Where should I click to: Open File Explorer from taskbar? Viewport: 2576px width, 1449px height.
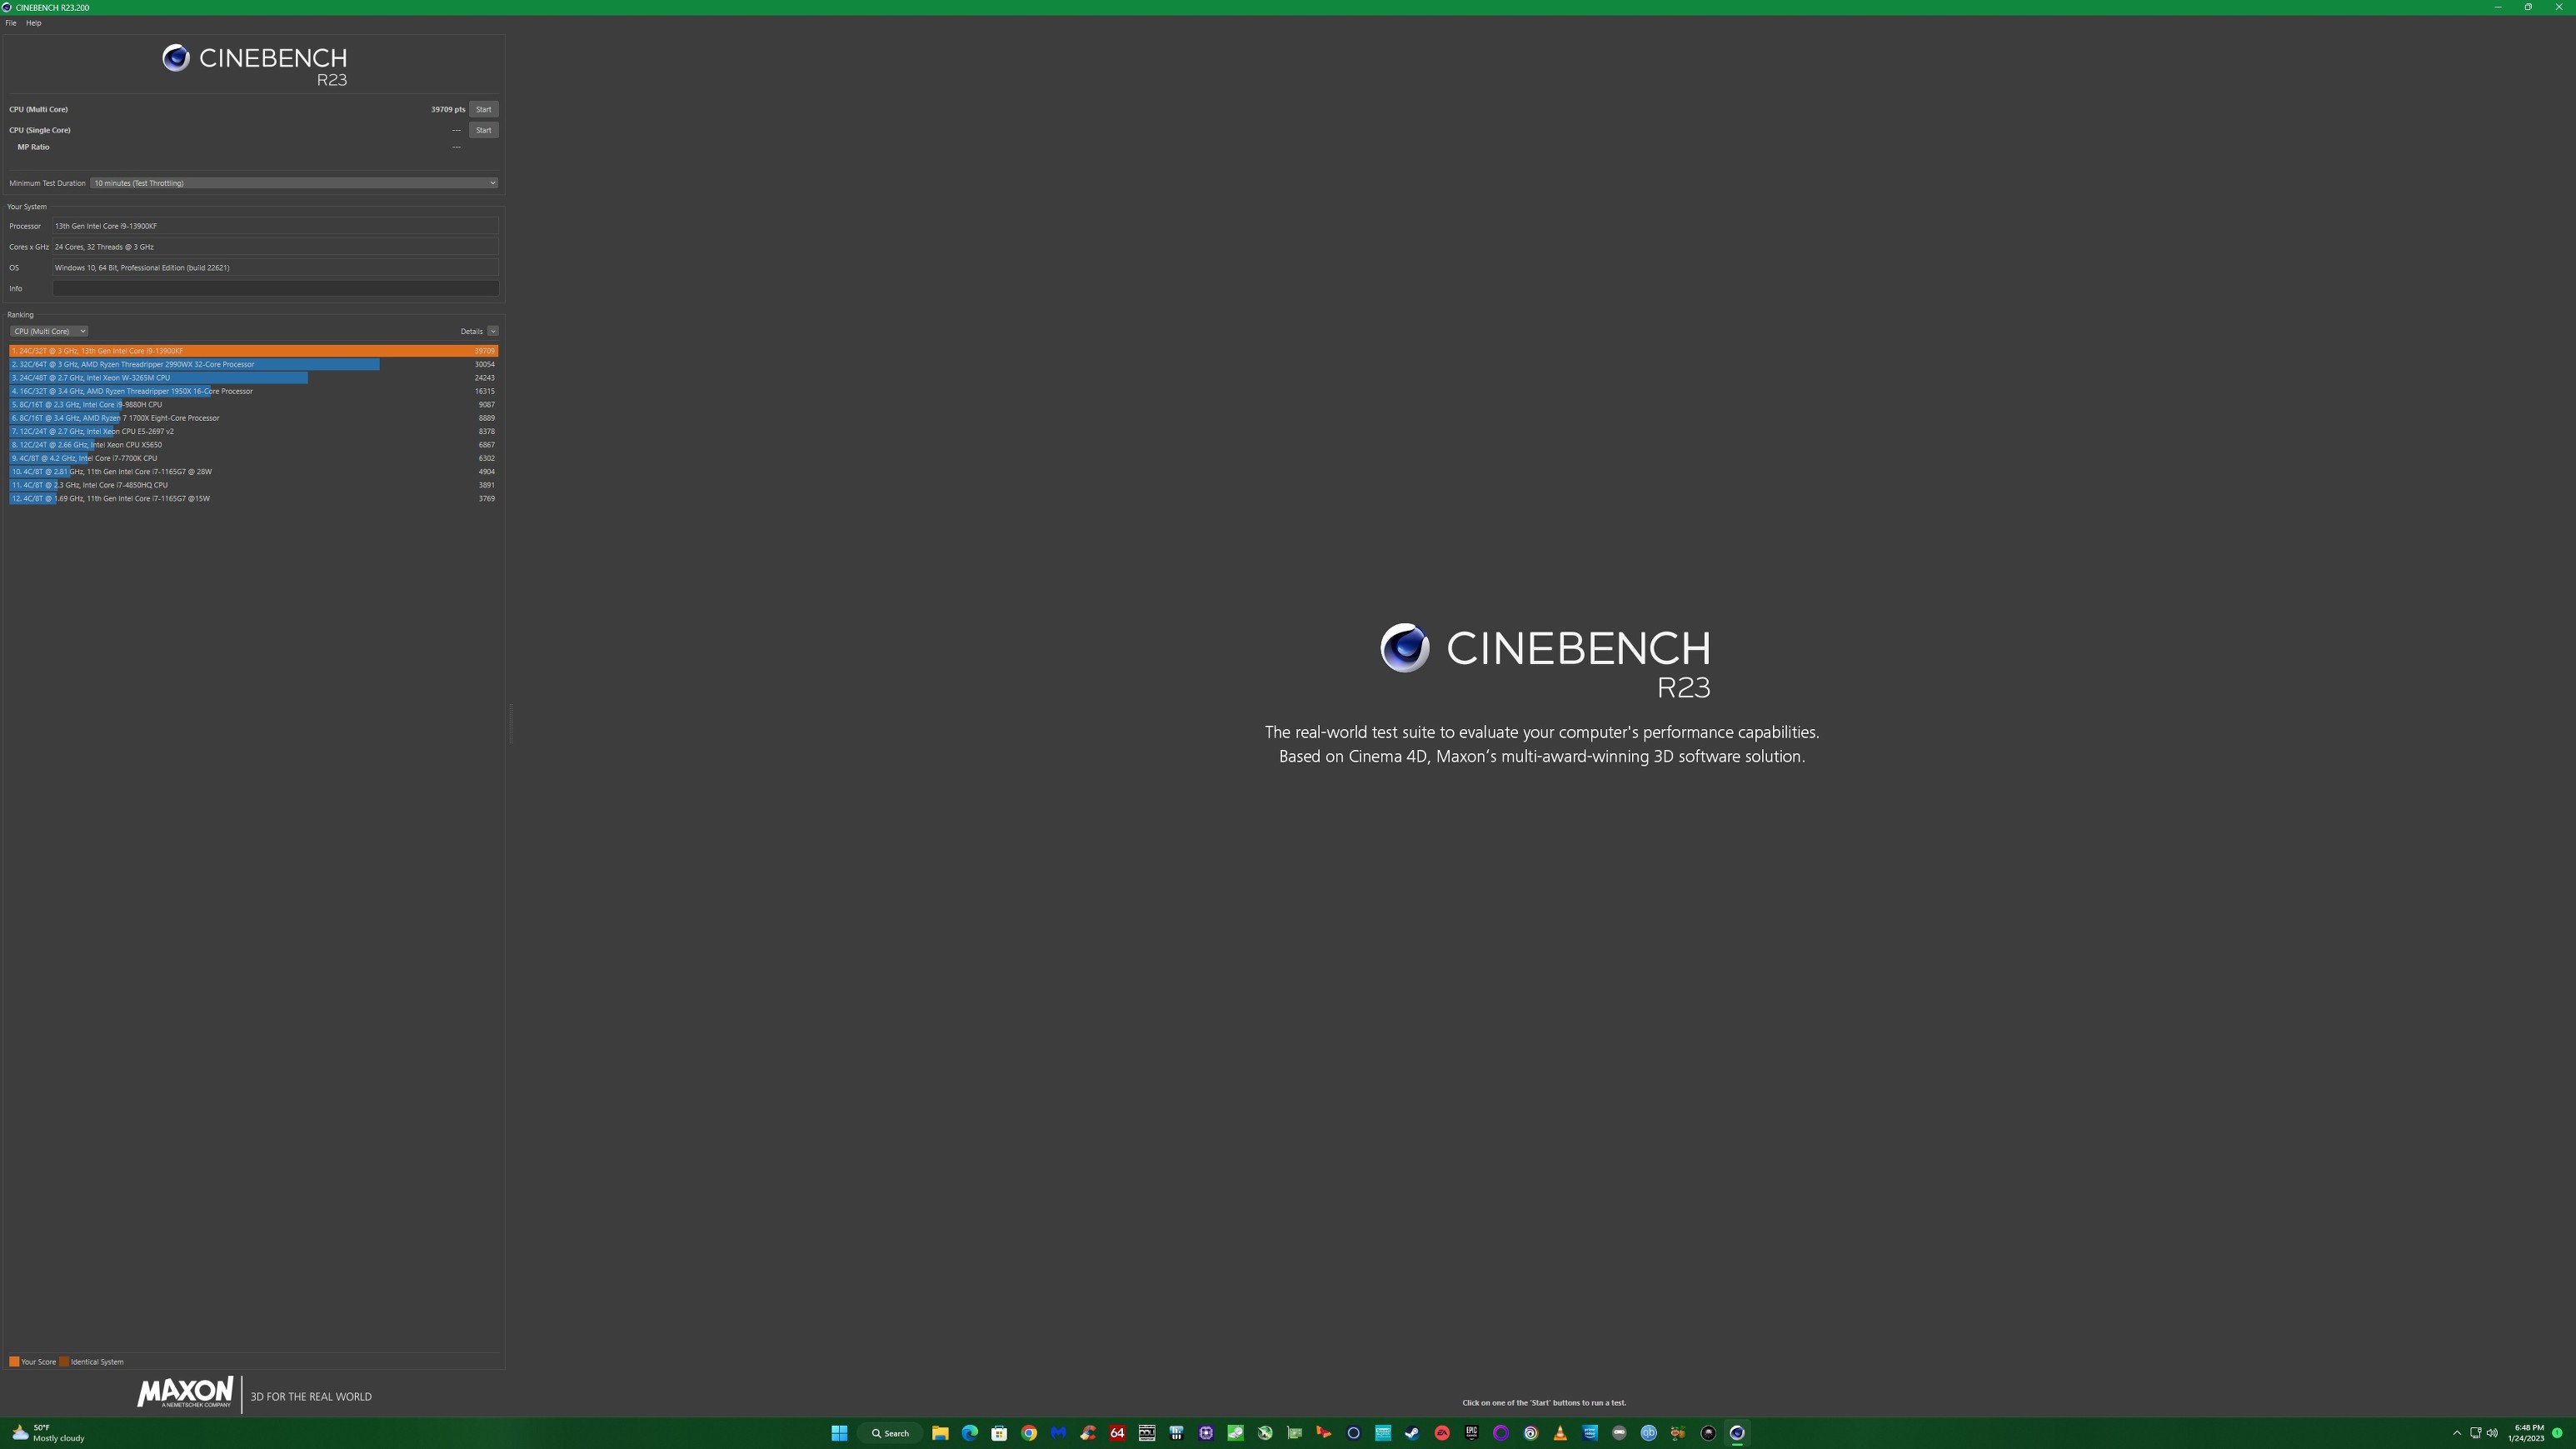(940, 1433)
